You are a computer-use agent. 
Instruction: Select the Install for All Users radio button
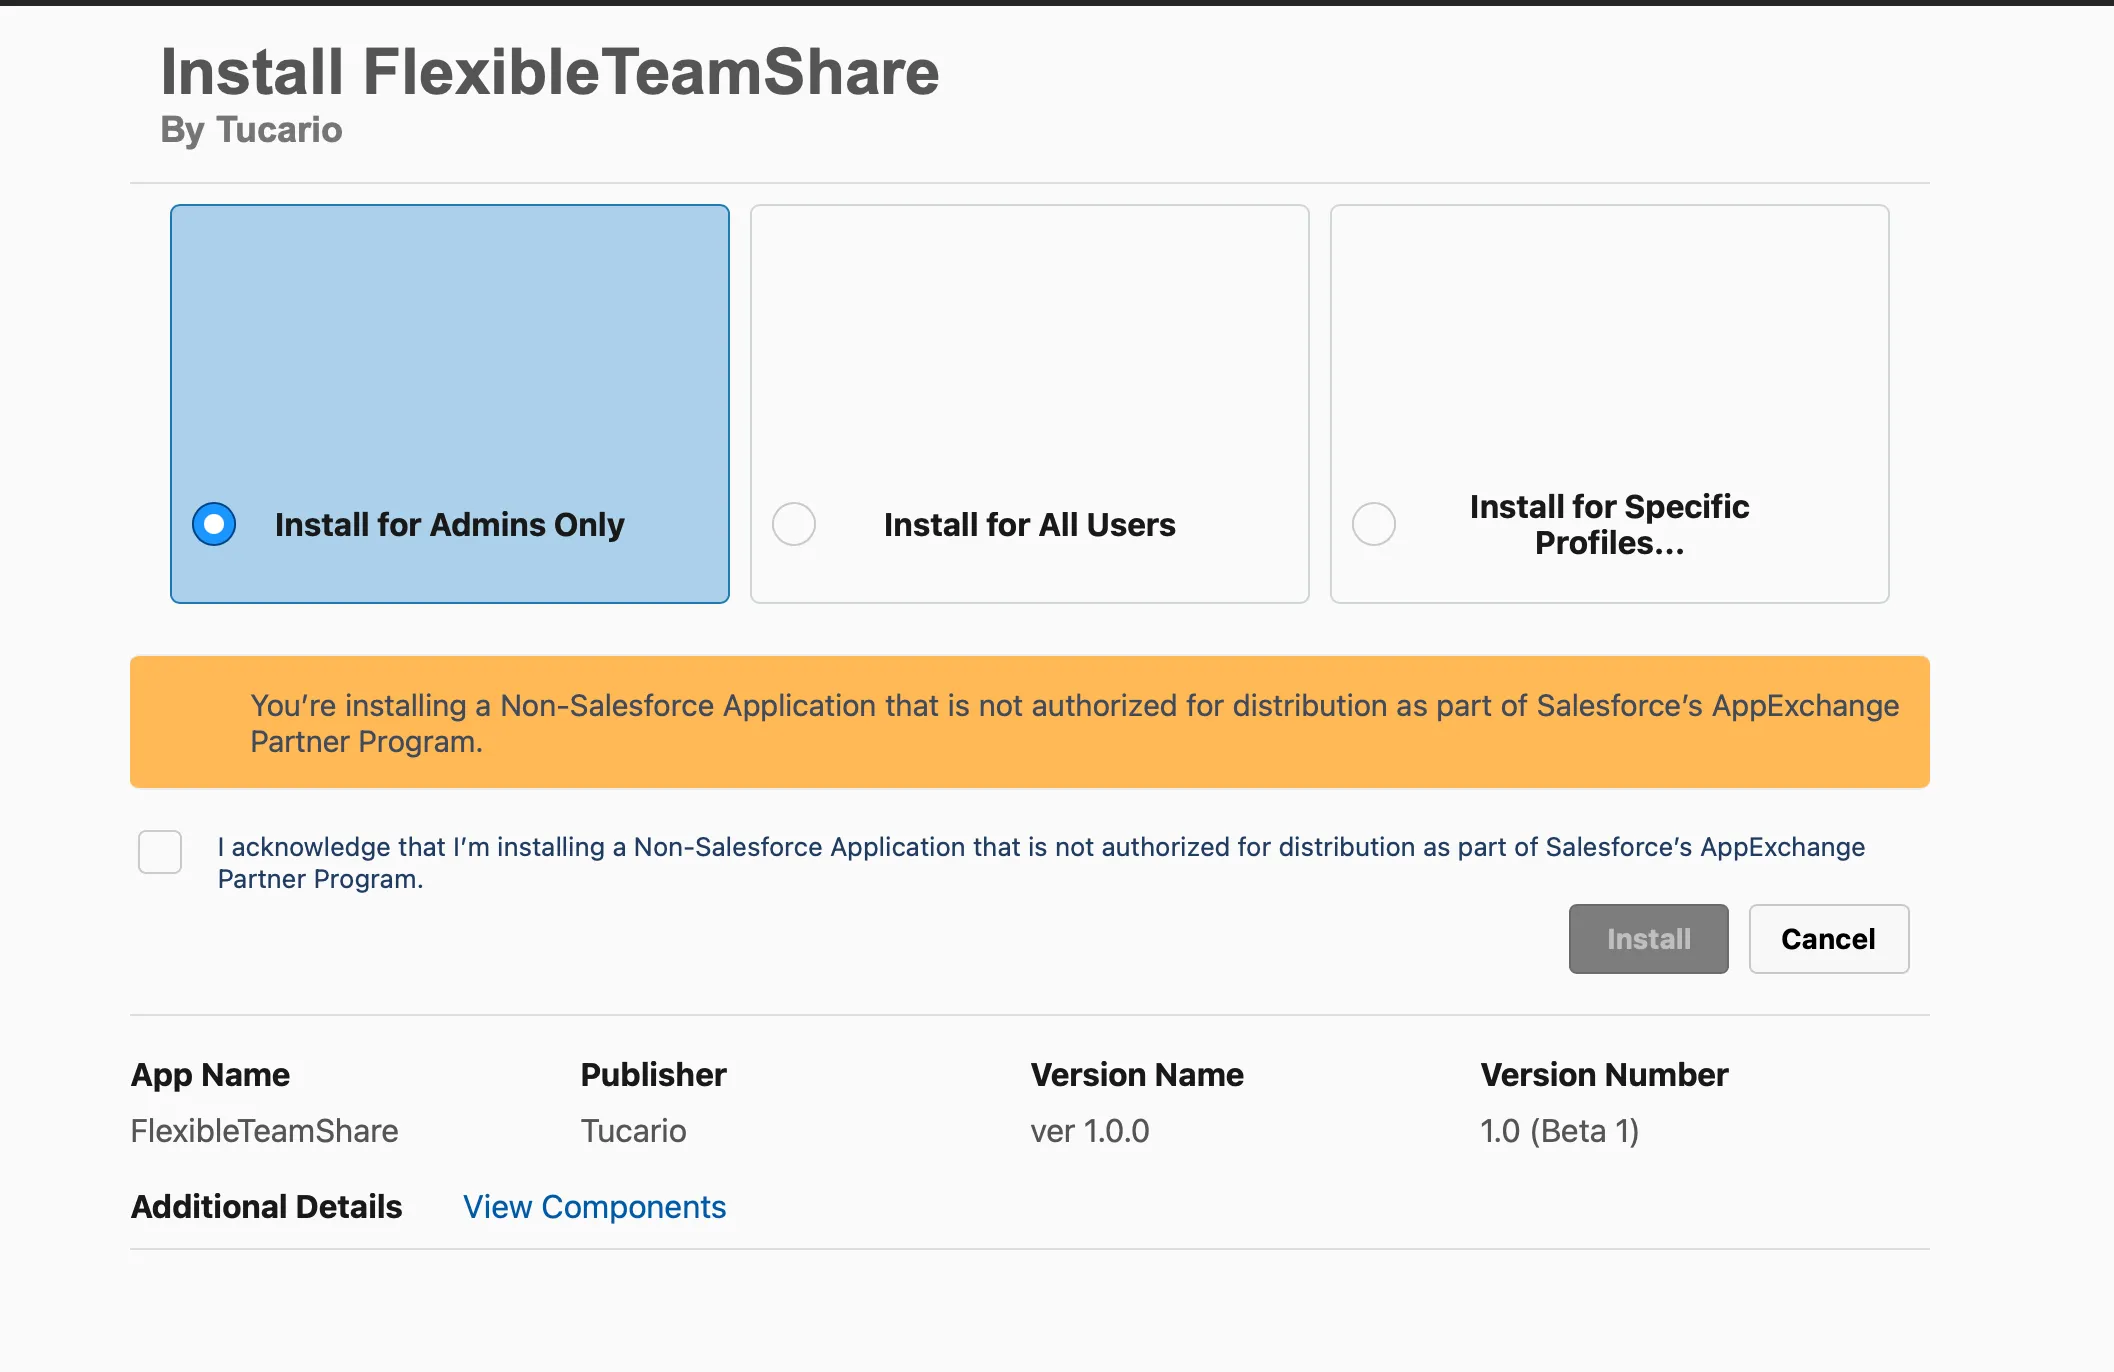[793, 523]
